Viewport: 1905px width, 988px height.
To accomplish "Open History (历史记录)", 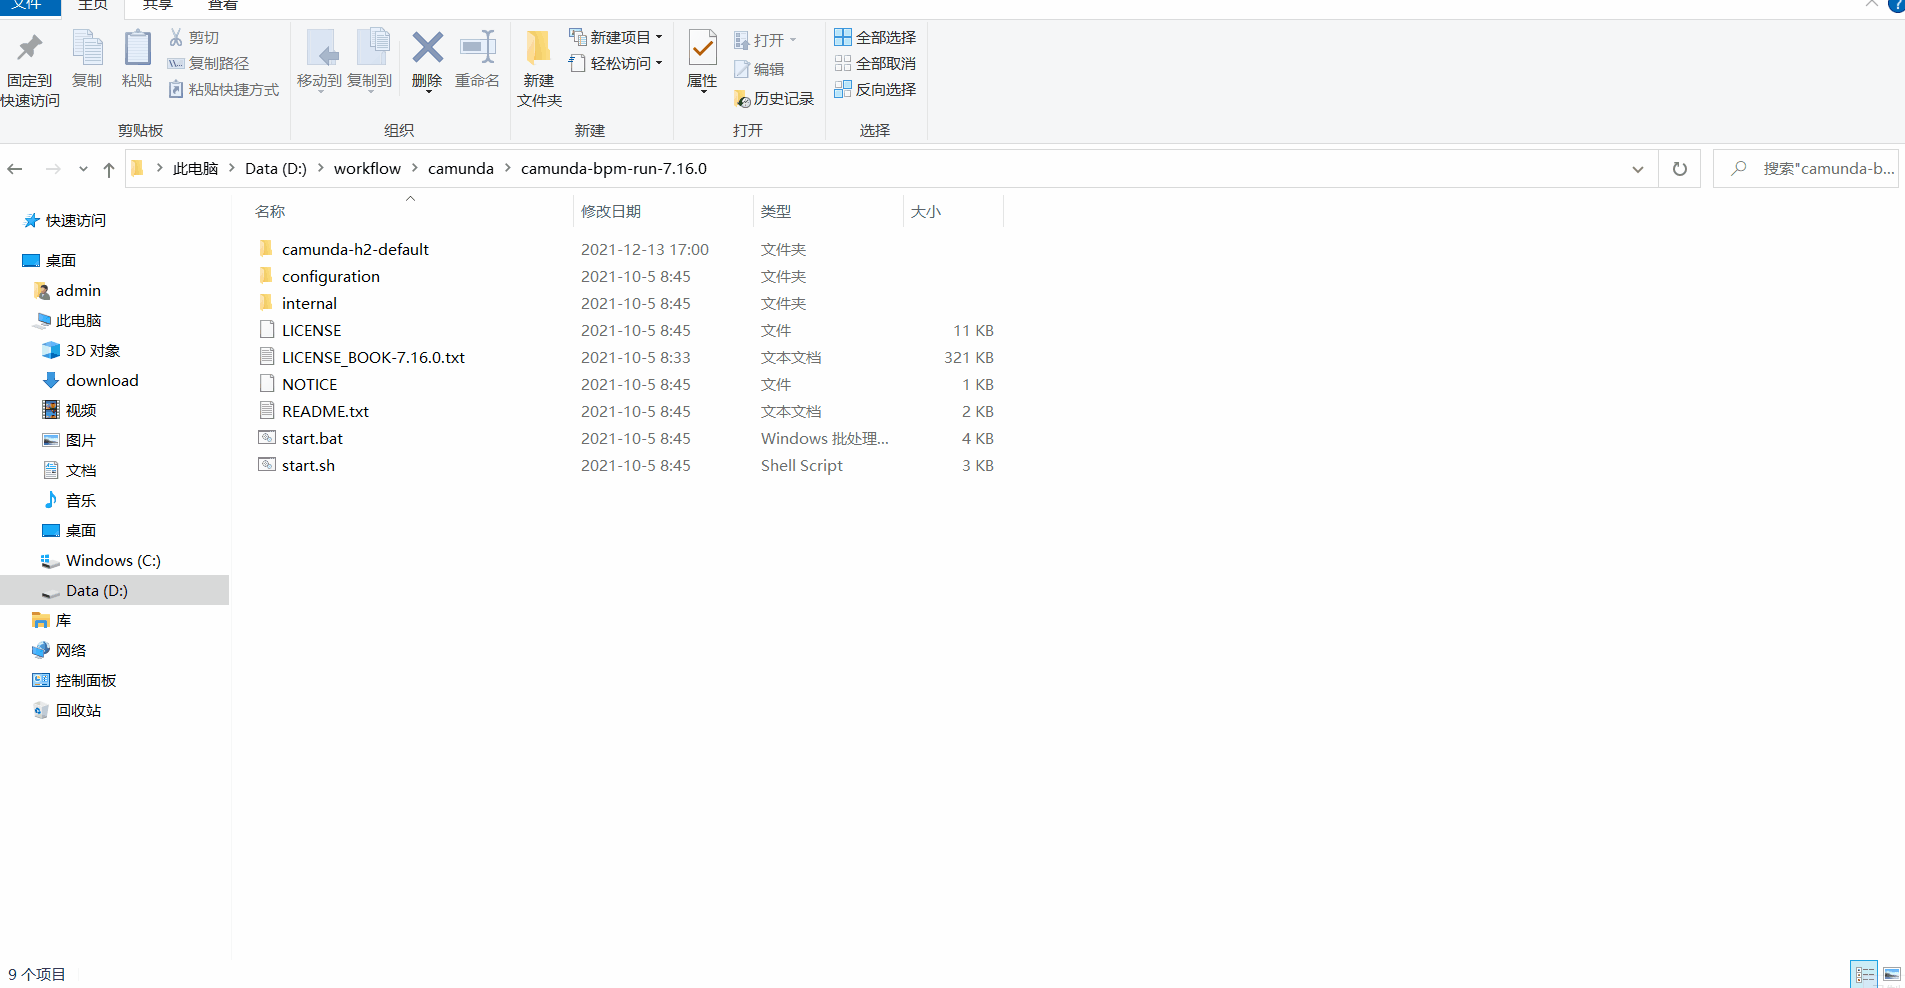I will pyautogui.click(x=774, y=98).
